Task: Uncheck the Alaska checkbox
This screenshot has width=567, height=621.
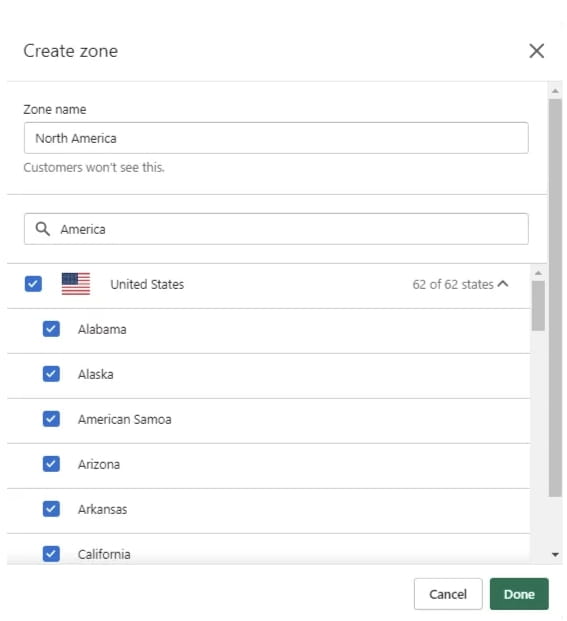Action: [51, 373]
